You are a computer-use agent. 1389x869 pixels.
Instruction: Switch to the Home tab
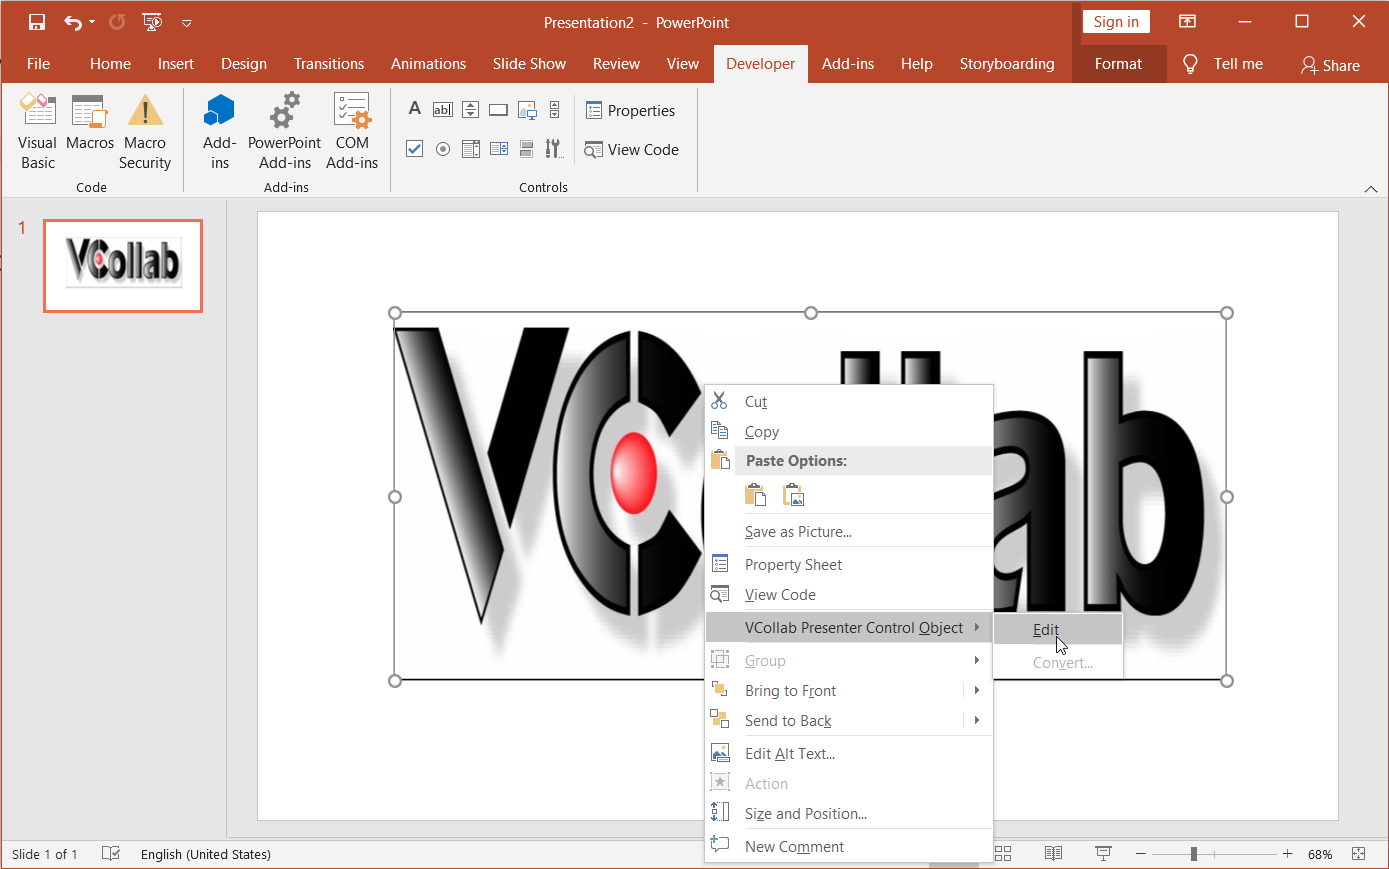click(110, 64)
